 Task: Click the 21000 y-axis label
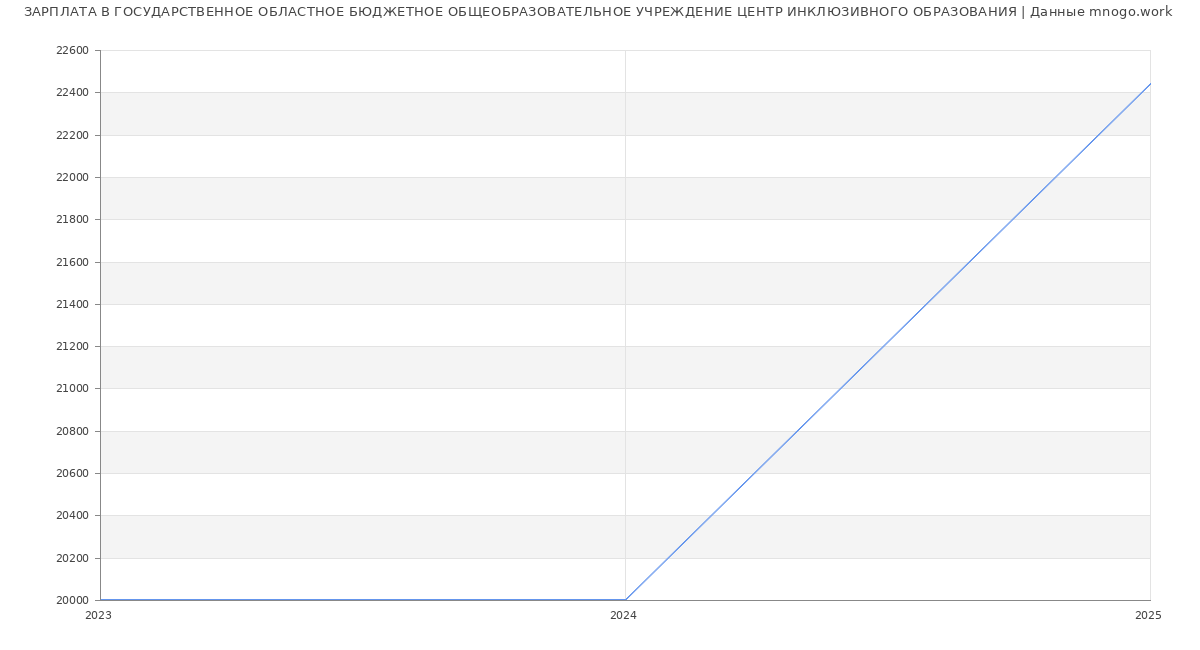72,389
